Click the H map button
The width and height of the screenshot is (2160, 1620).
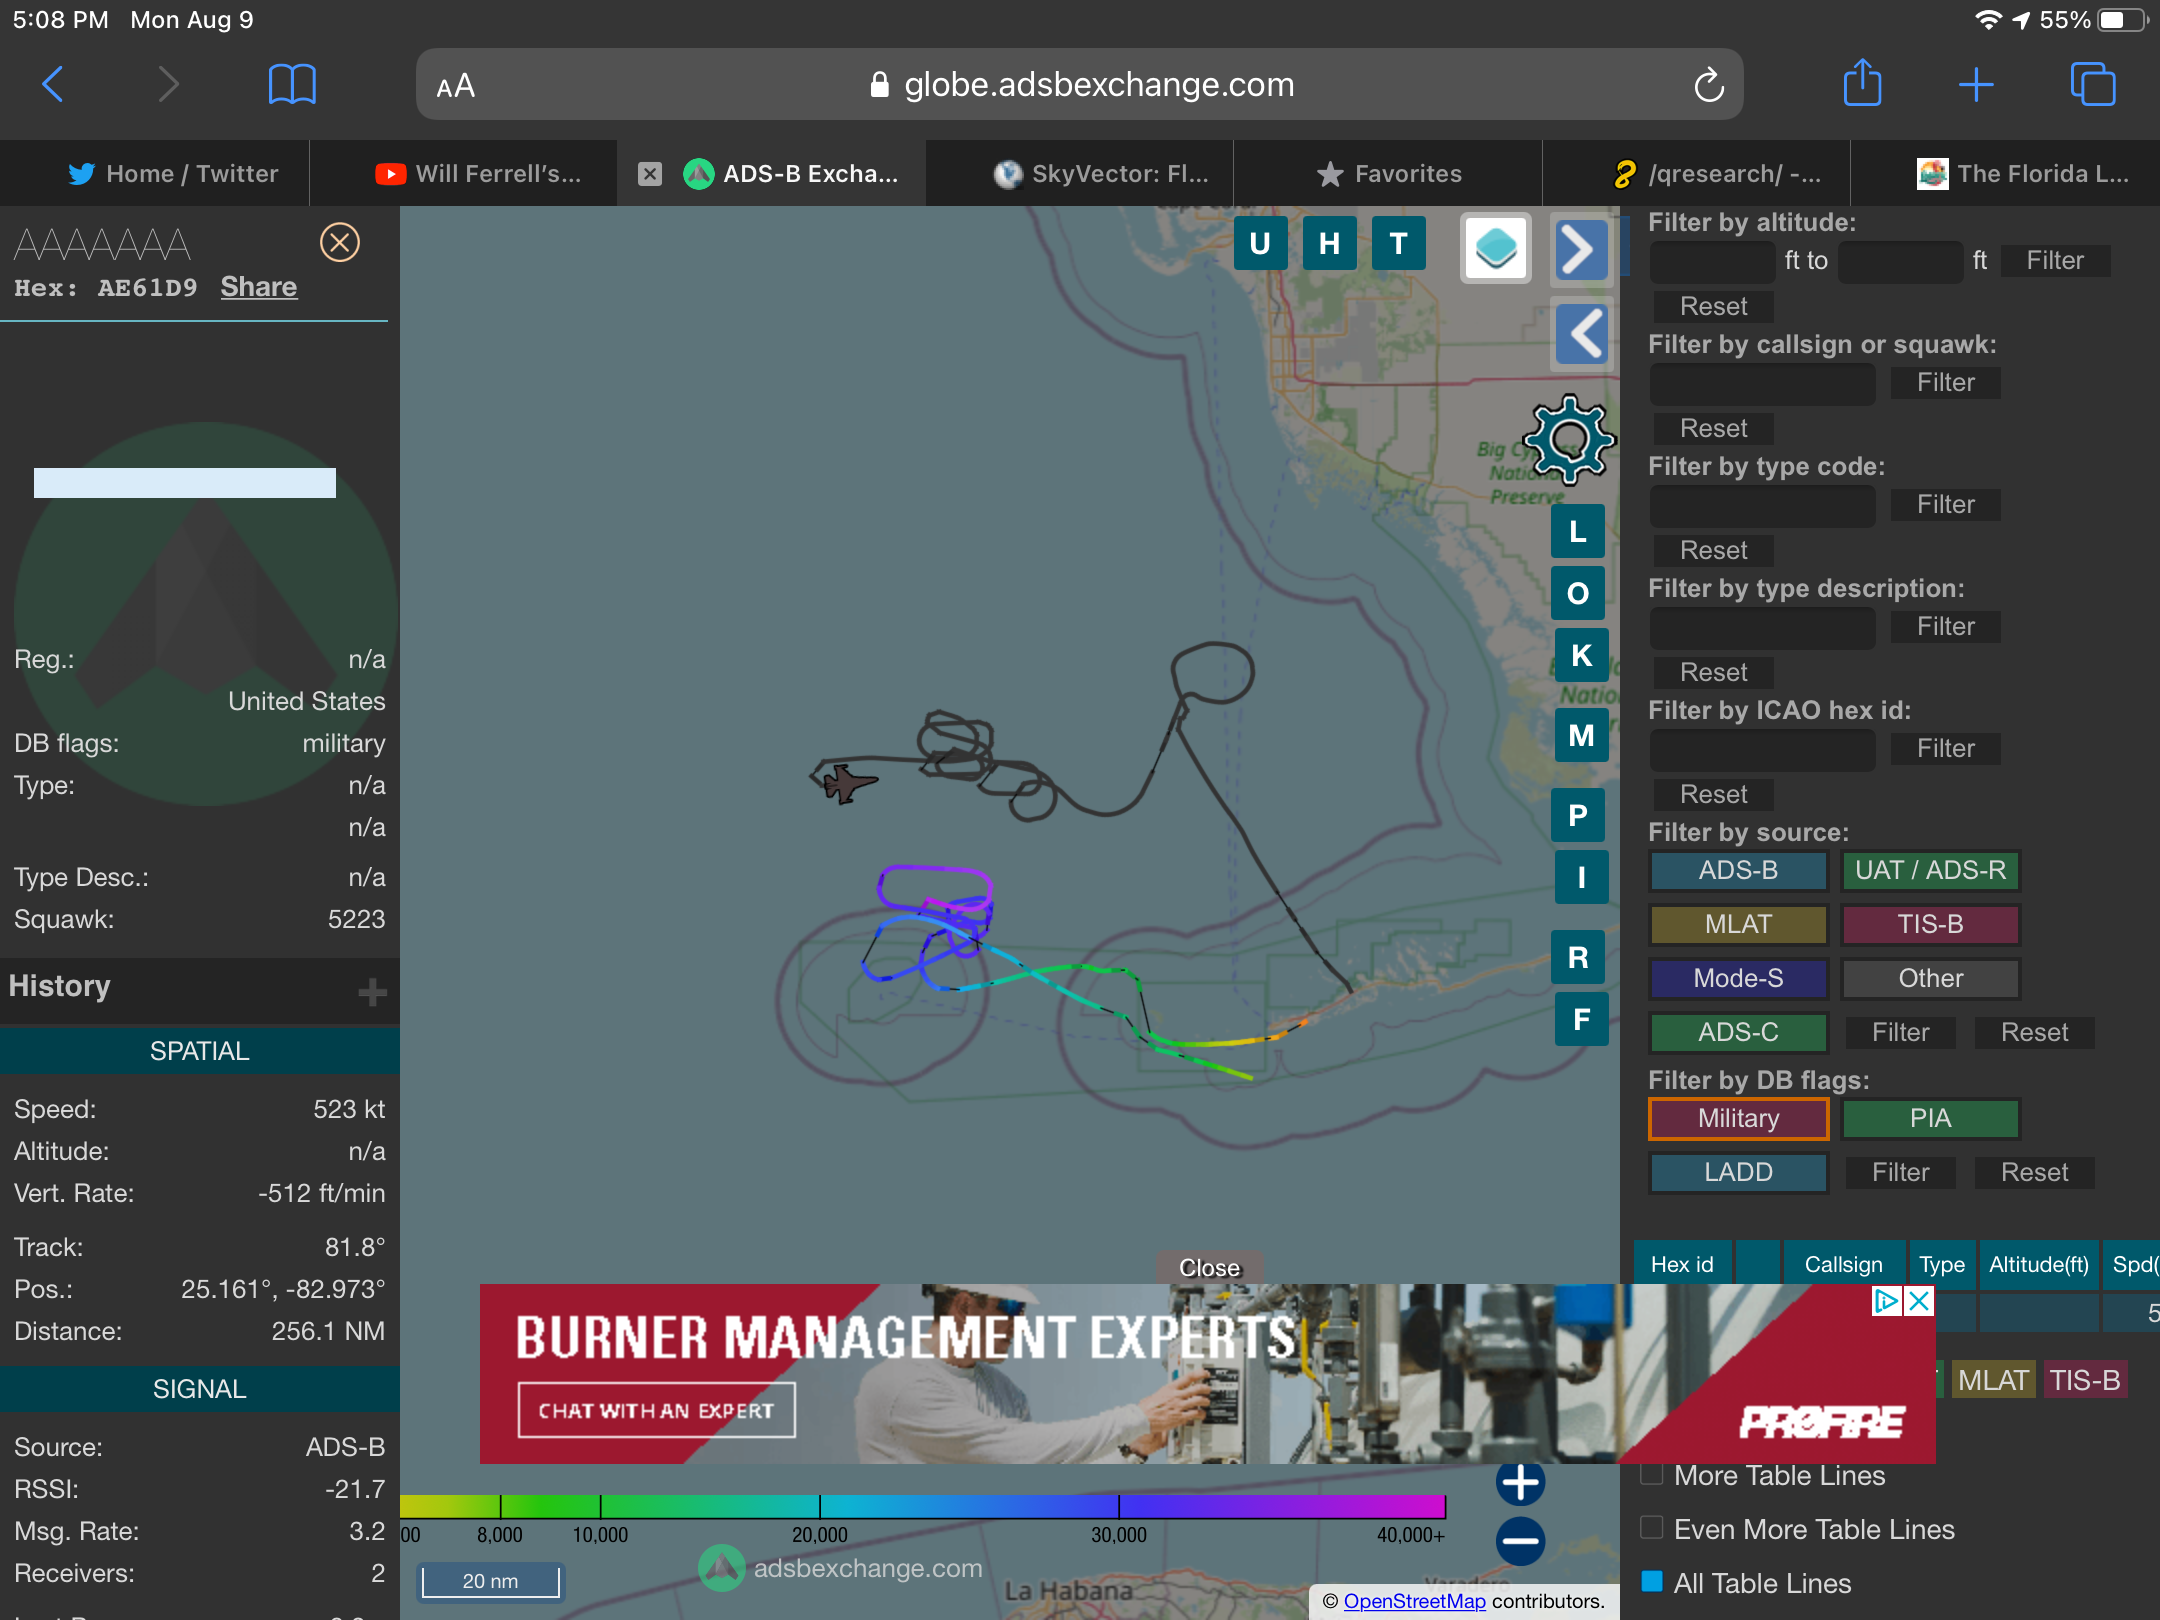1329,243
